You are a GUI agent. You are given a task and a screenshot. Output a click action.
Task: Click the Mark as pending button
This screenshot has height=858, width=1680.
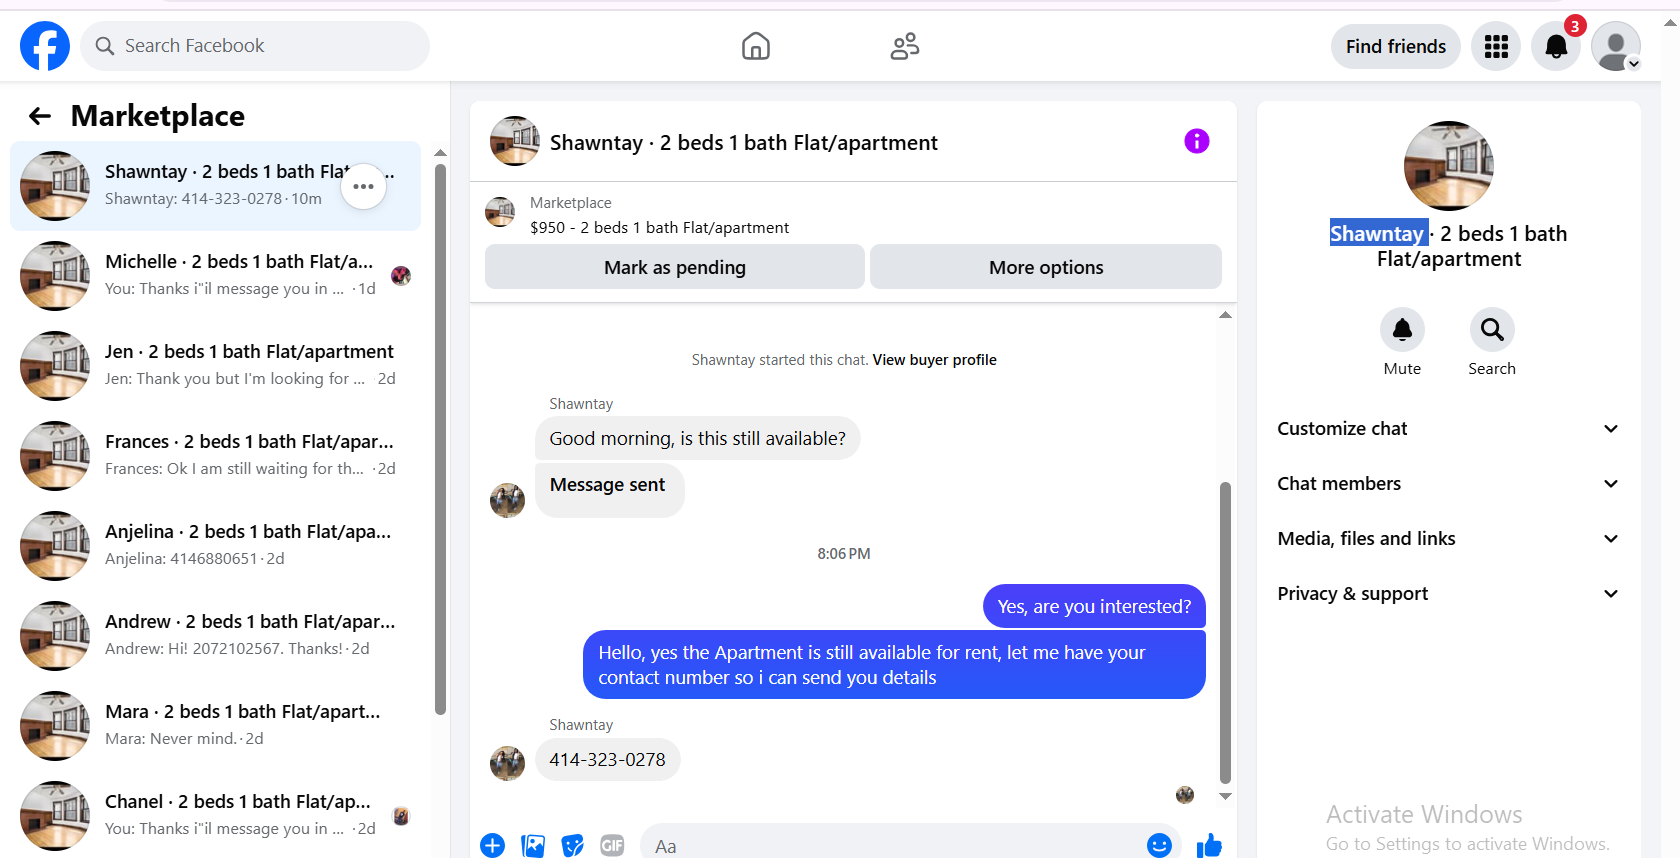tap(675, 267)
